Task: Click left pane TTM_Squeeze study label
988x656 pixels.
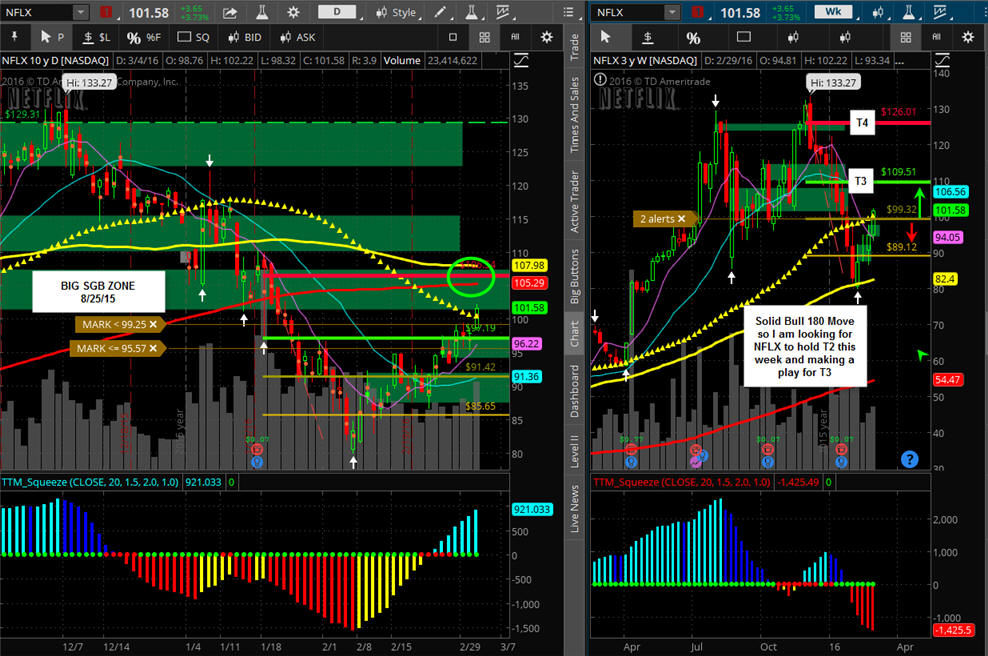Action: tap(90, 482)
